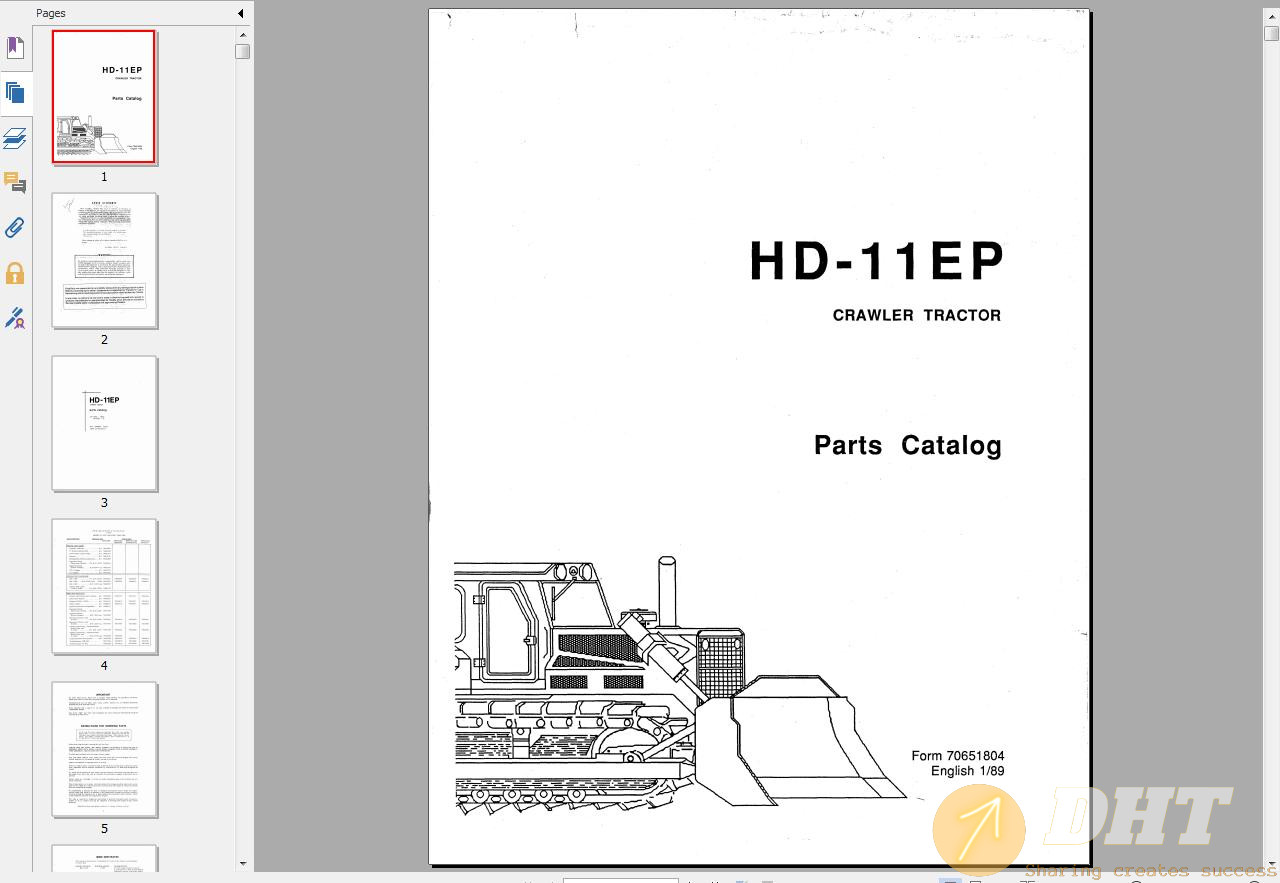
Task: Jump to page 3 thumbnail
Action: point(104,423)
